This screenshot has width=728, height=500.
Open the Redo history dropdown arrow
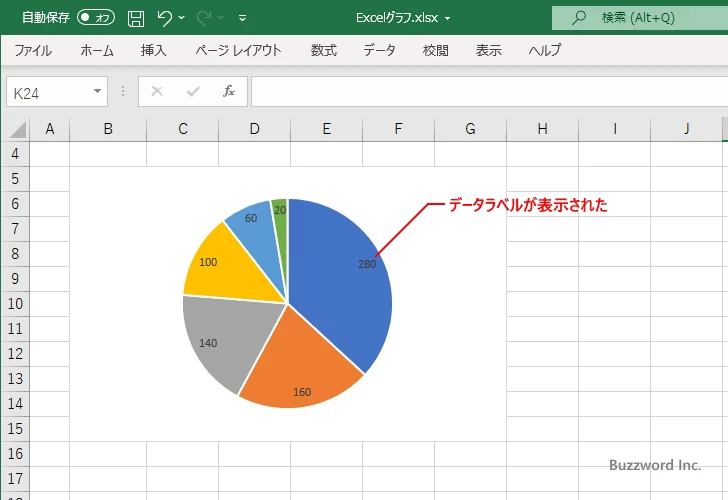(221, 18)
